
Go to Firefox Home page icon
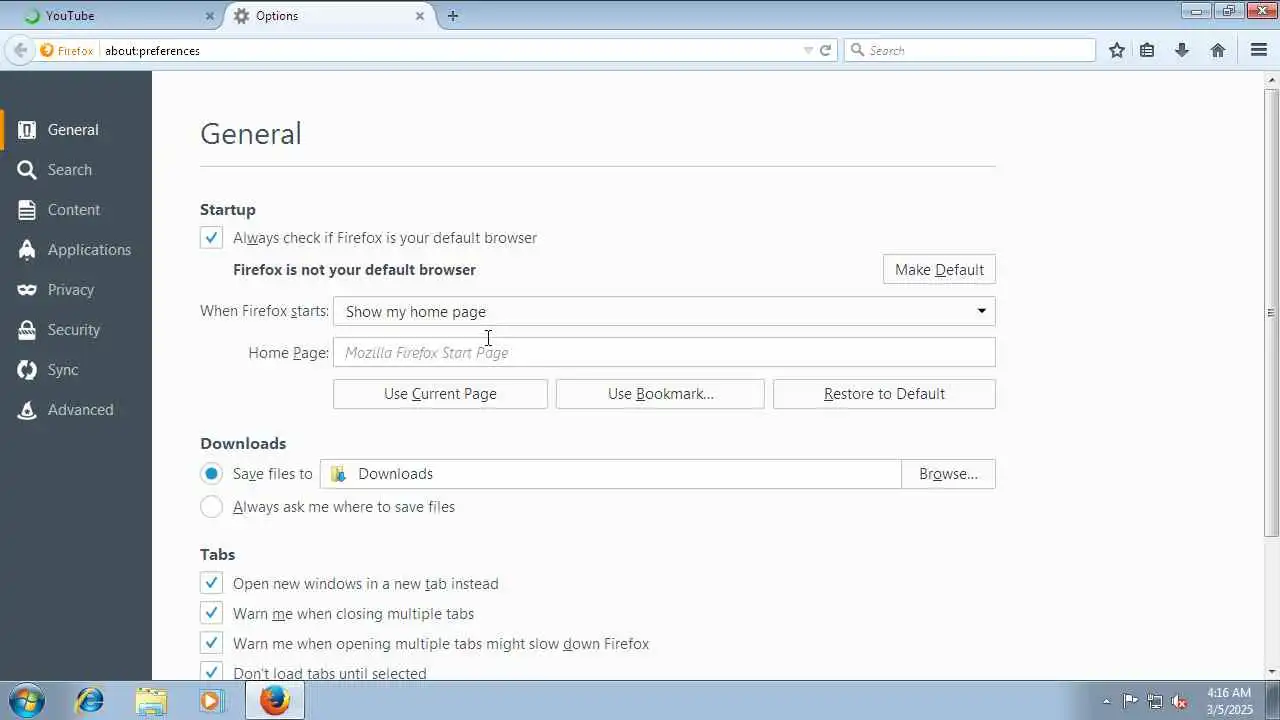point(1218,50)
